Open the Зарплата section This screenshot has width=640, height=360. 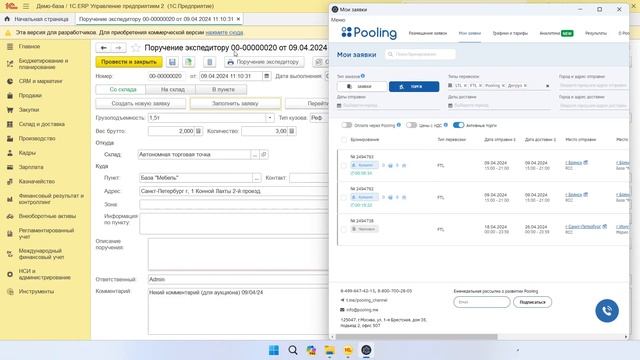click(x=31, y=167)
